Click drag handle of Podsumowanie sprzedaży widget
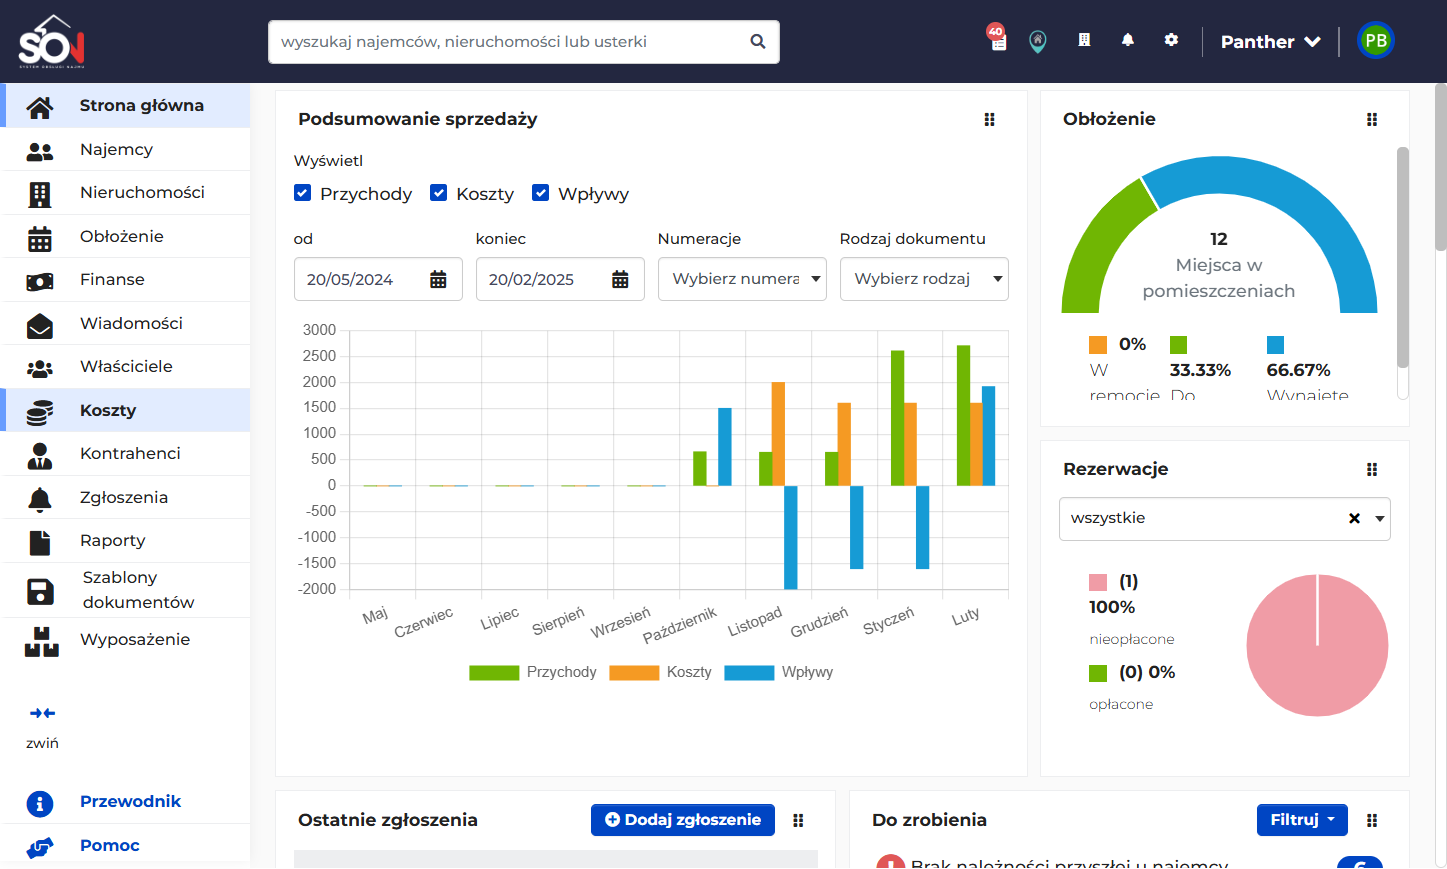This screenshot has width=1447, height=869. tap(989, 120)
